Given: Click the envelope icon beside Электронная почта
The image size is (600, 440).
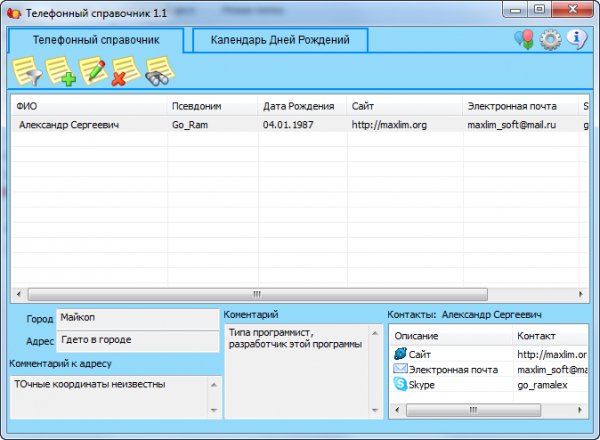Looking at the screenshot, I should [400, 369].
